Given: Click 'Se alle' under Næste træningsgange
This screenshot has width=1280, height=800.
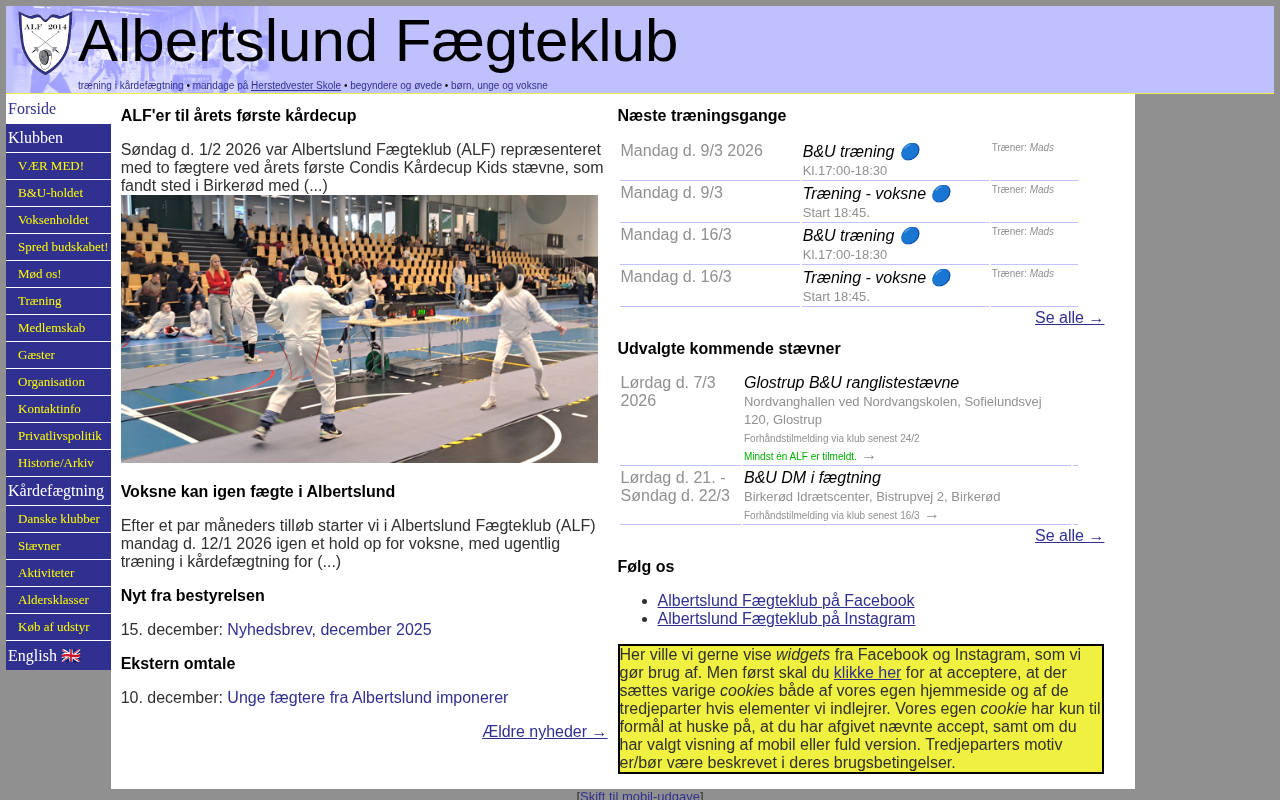Looking at the screenshot, I should pos(1069,318).
